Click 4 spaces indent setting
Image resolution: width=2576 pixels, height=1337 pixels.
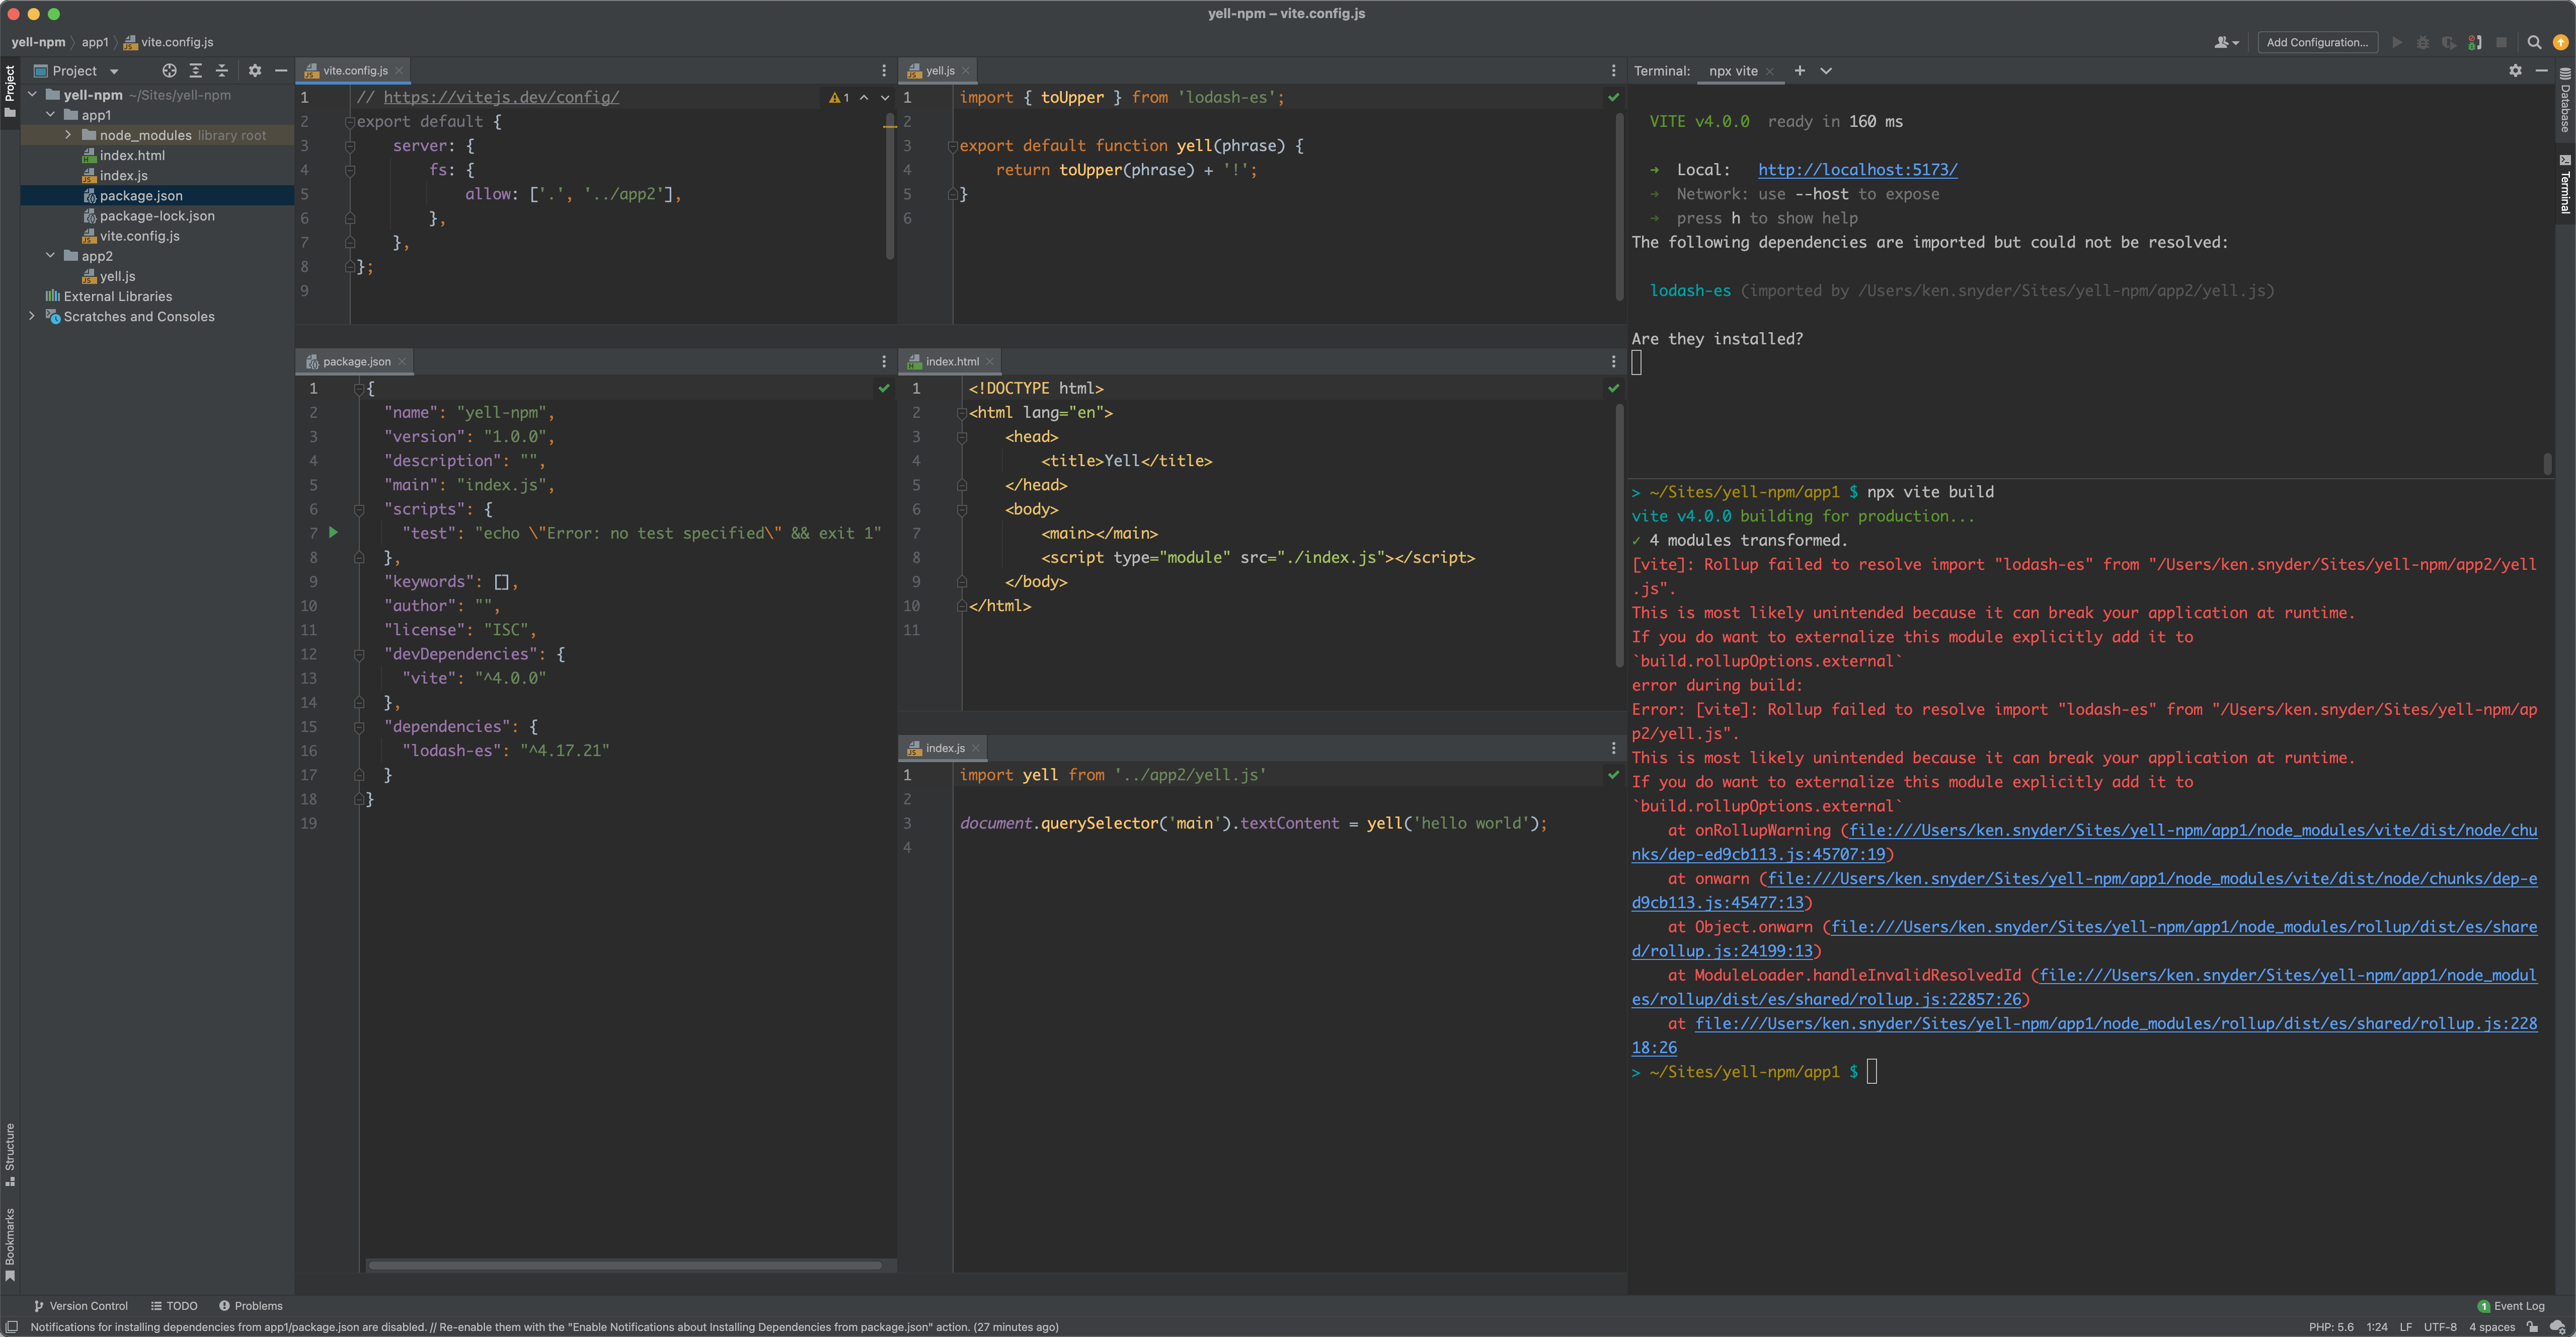coord(2492,1327)
